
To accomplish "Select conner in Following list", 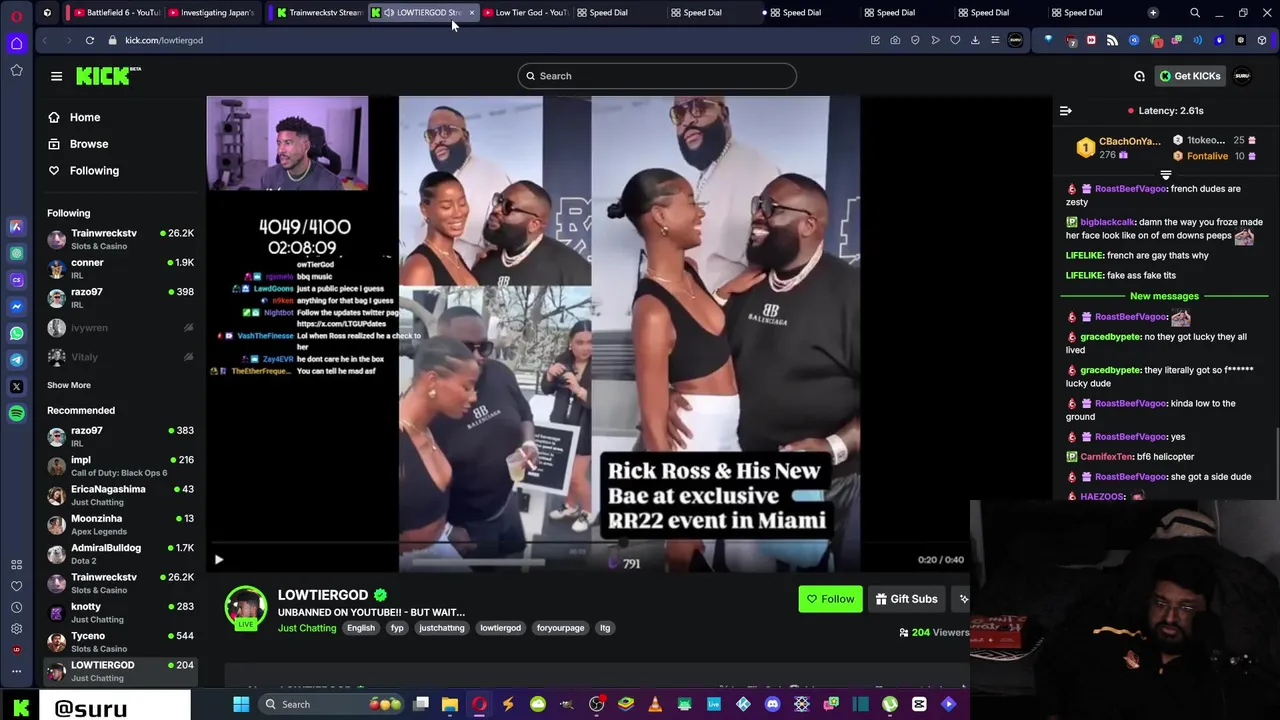I will tap(120, 268).
